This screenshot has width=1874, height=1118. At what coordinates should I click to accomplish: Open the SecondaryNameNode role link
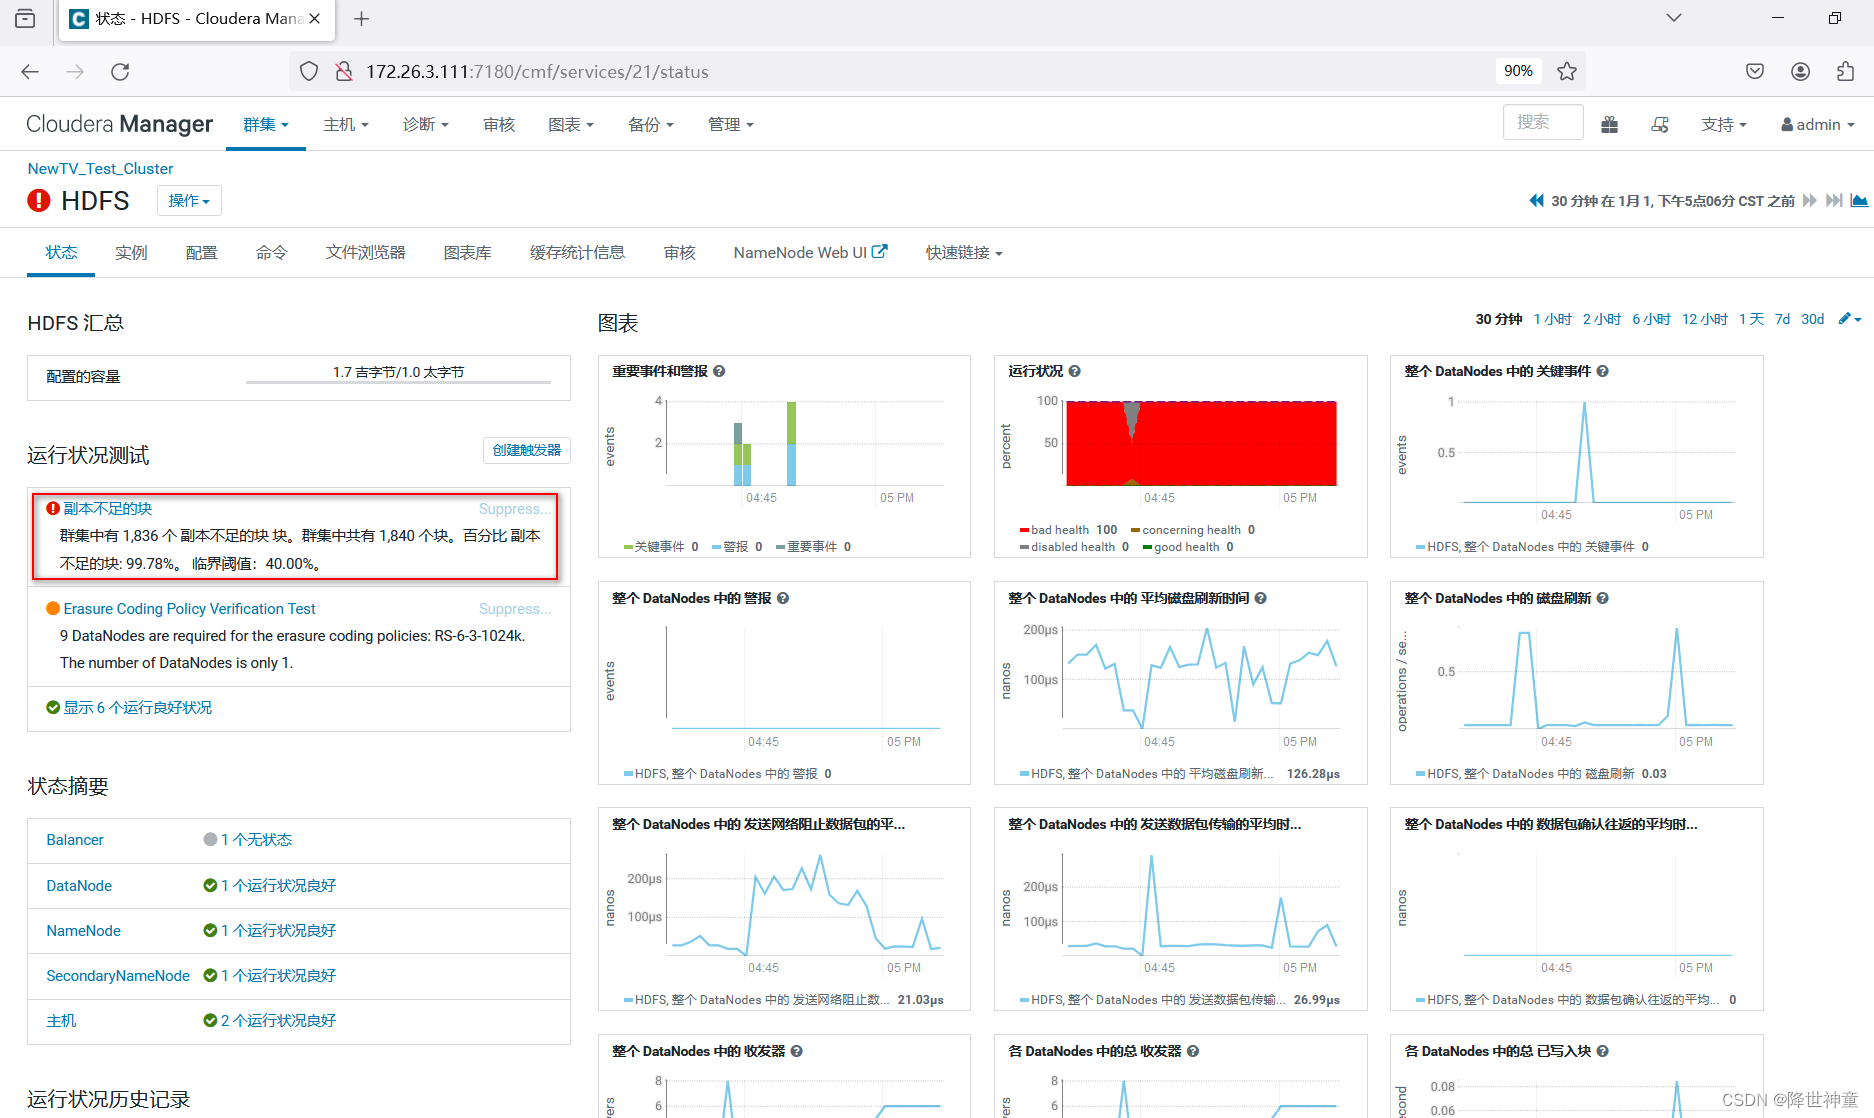(118, 975)
